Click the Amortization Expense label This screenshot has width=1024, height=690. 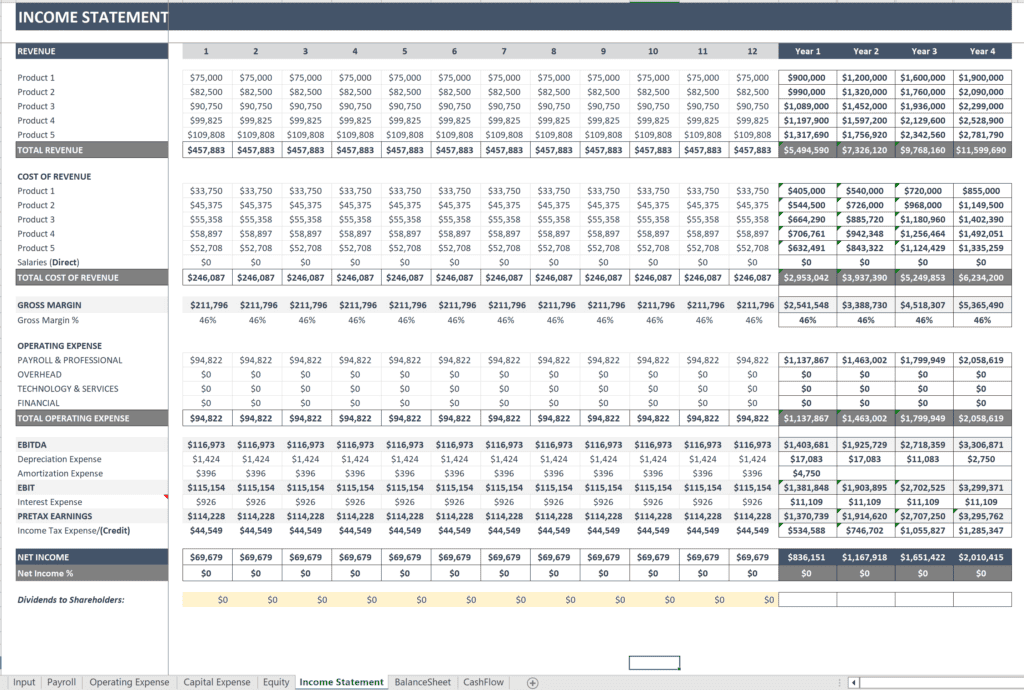coord(60,474)
